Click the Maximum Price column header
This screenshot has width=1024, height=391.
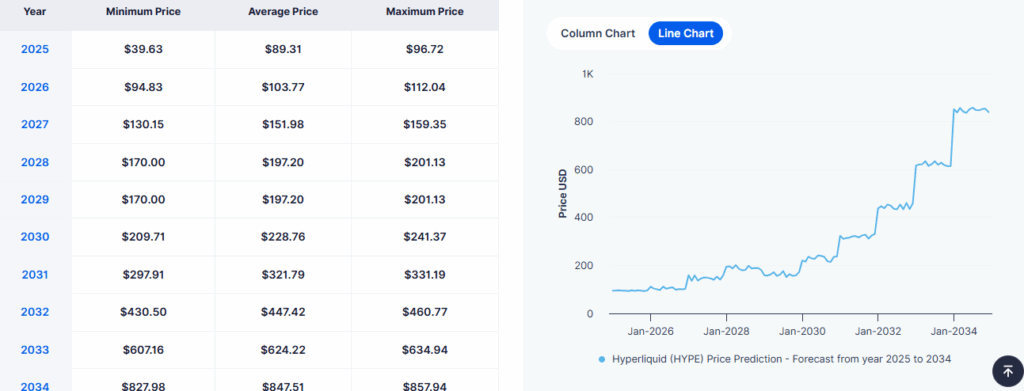[x=424, y=12]
